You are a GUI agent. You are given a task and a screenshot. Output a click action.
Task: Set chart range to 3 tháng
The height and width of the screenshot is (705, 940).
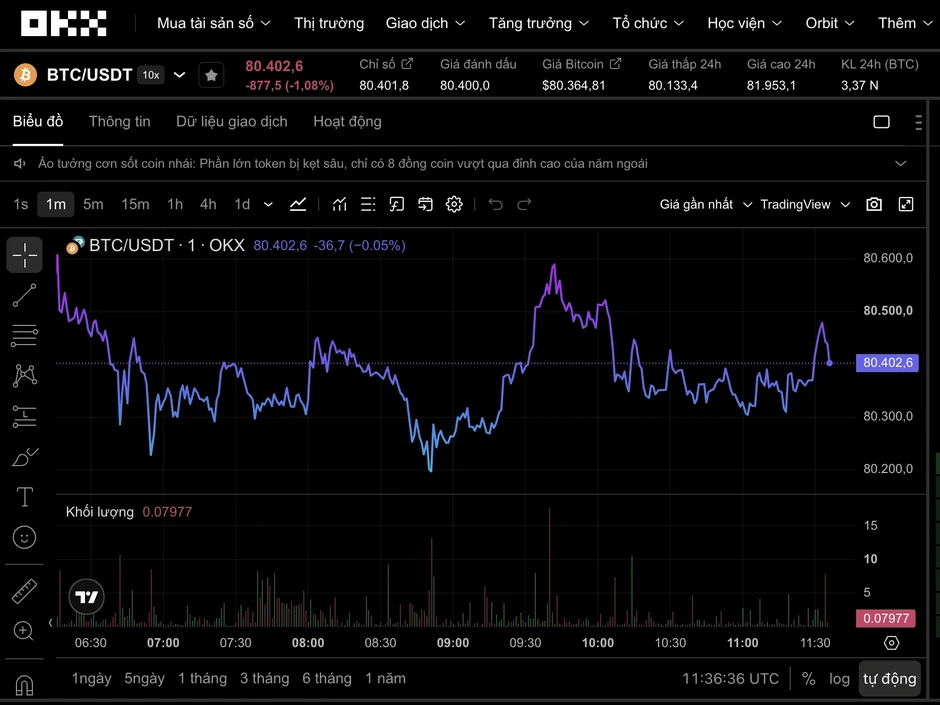tap(264, 679)
